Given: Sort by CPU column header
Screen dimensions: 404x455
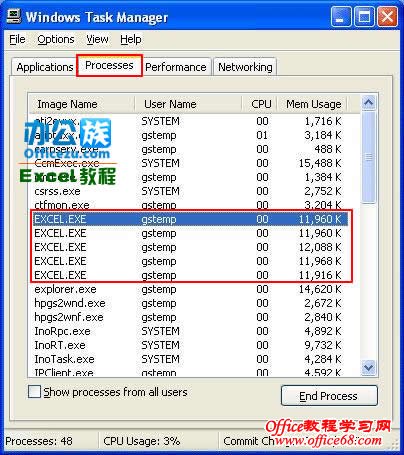Looking at the screenshot, I should point(260,104).
